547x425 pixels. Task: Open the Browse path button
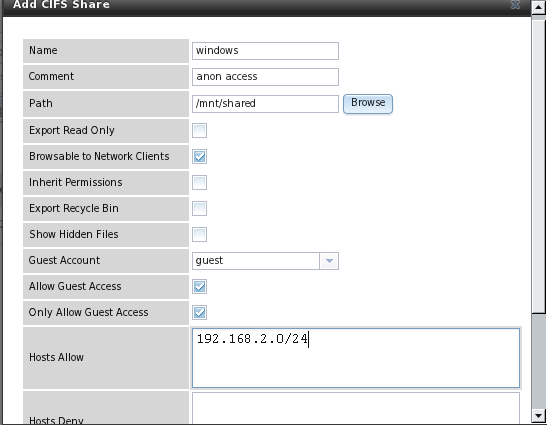(368, 104)
